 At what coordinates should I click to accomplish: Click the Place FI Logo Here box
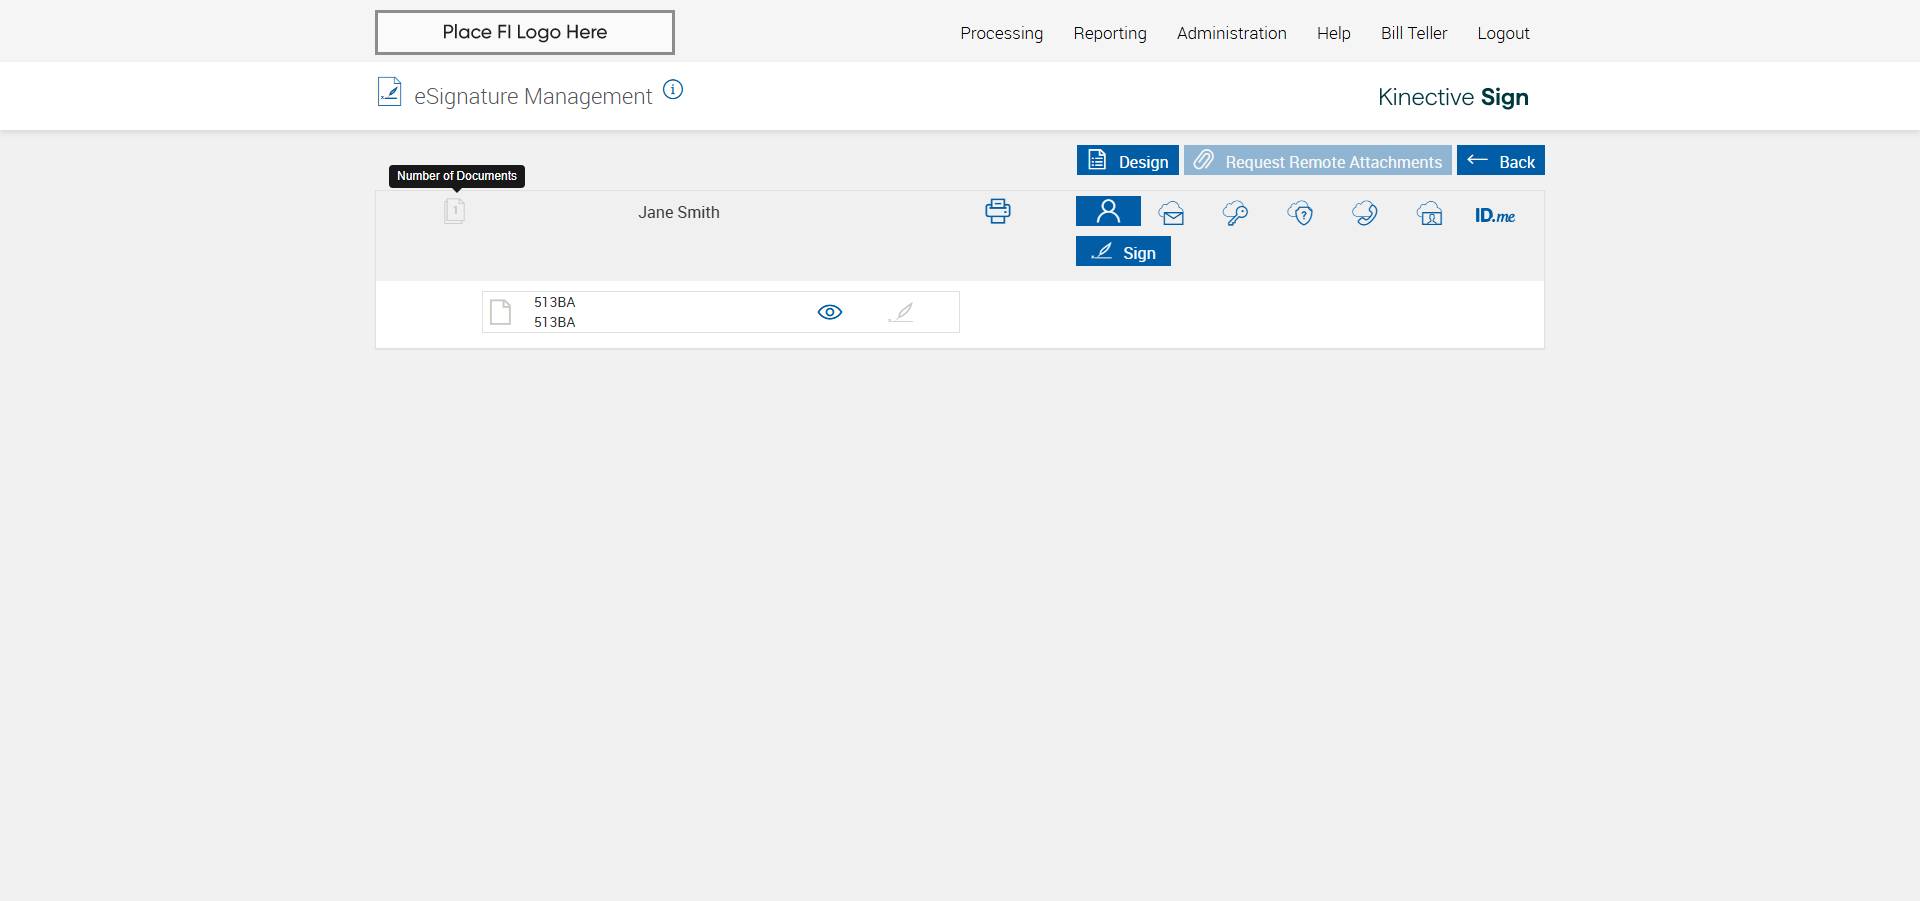(x=525, y=32)
